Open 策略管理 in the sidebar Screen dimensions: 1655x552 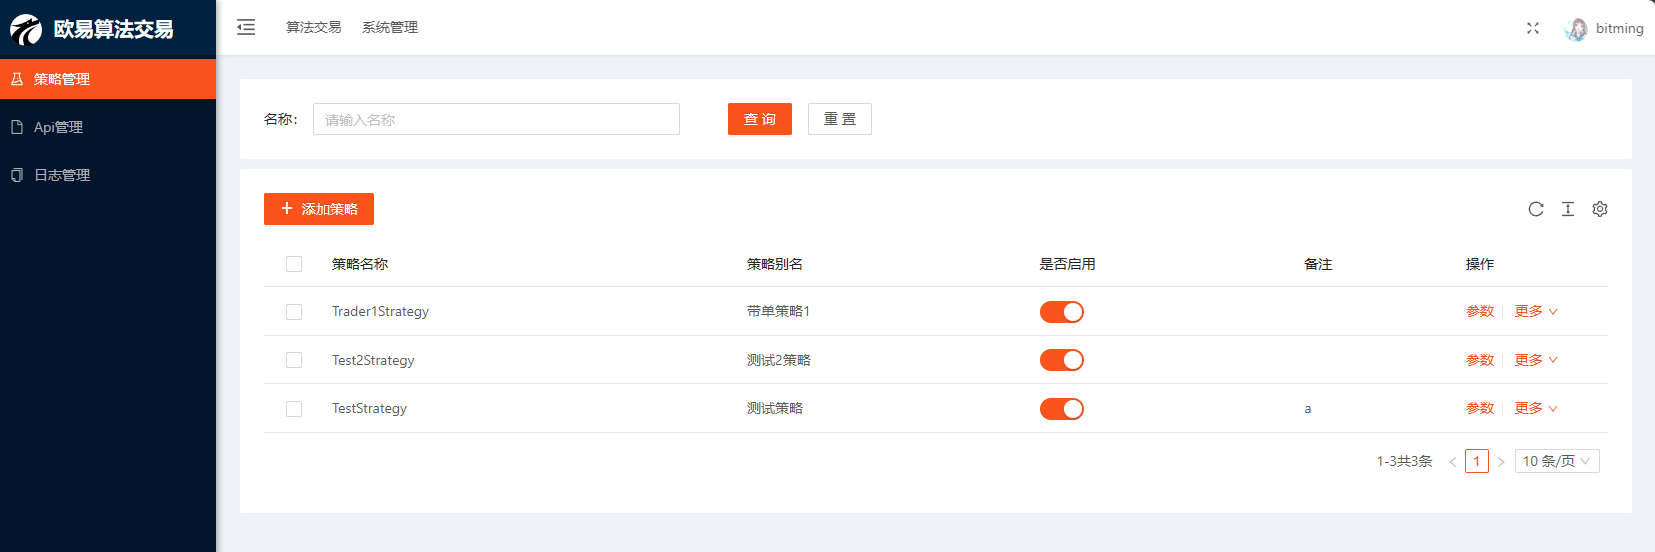click(x=108, y=79)
